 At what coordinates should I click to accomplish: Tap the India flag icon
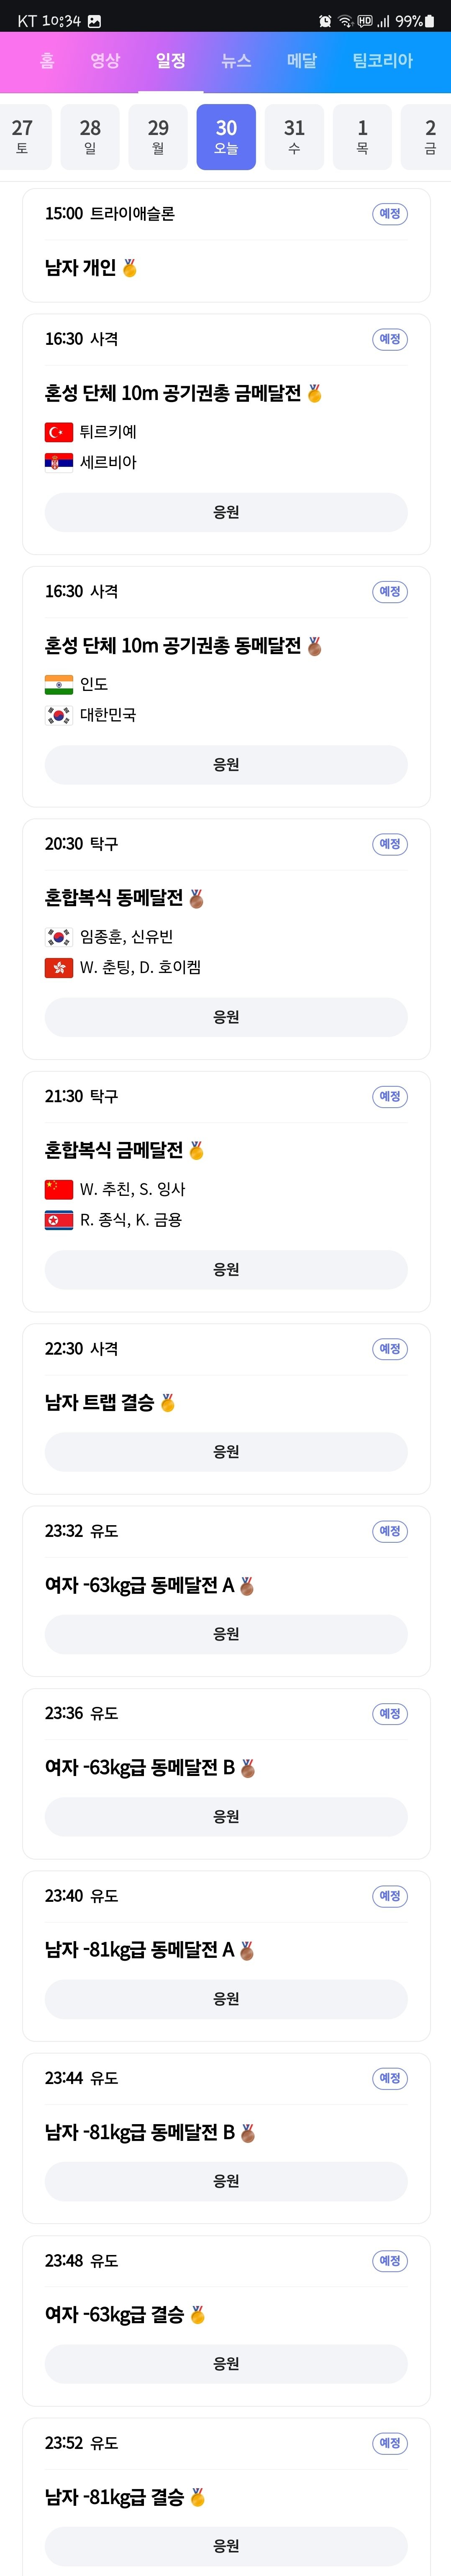[59, 684]
